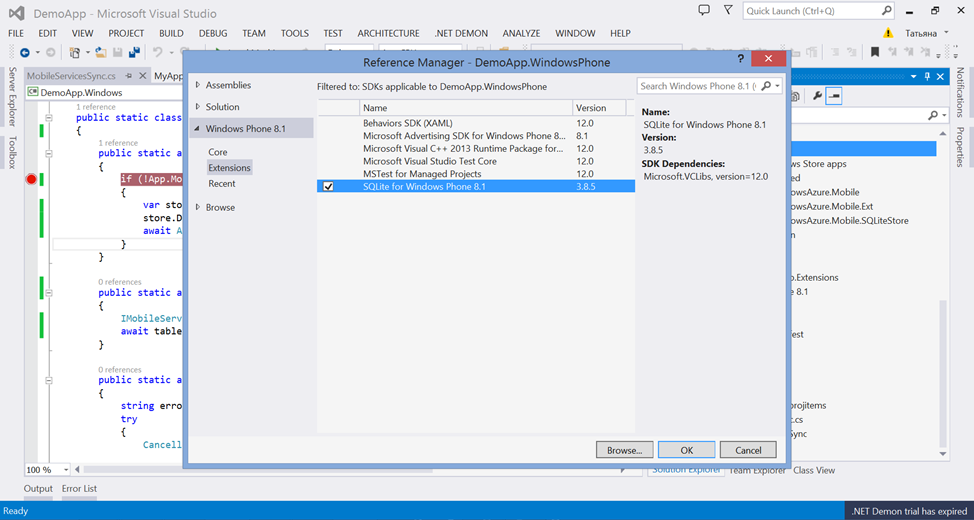This screenshot has height=520, width=974.
Task: Click the yellow account warning icon
Action: tap(889, 33)
